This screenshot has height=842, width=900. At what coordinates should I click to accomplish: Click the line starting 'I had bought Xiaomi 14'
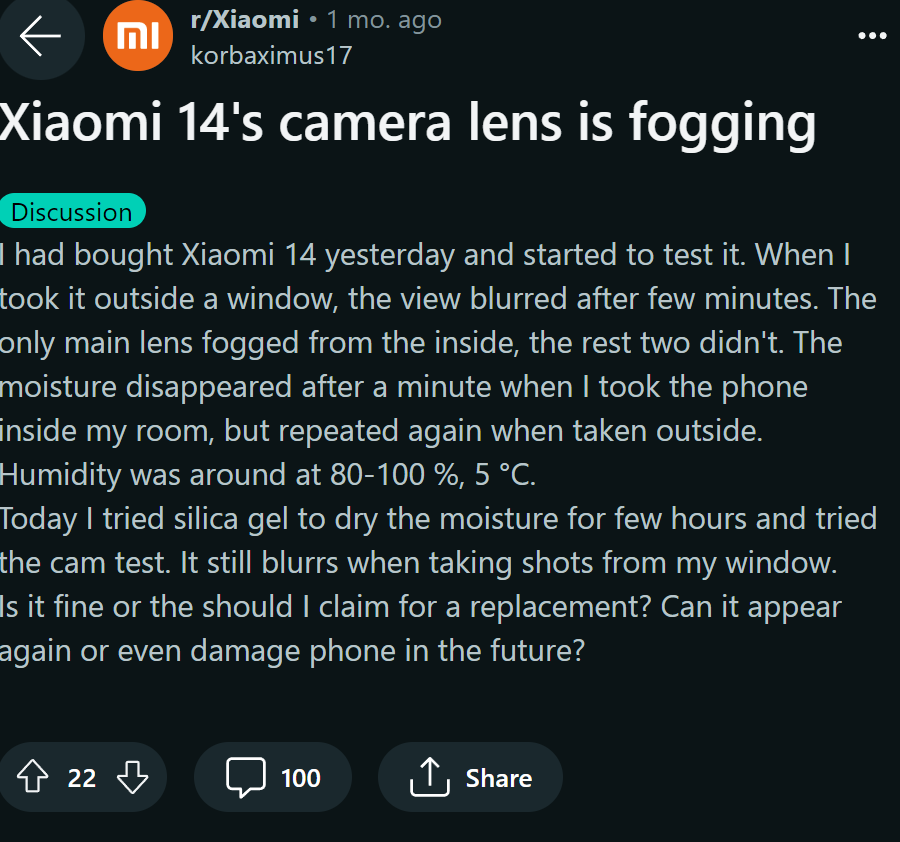(425, 255)
